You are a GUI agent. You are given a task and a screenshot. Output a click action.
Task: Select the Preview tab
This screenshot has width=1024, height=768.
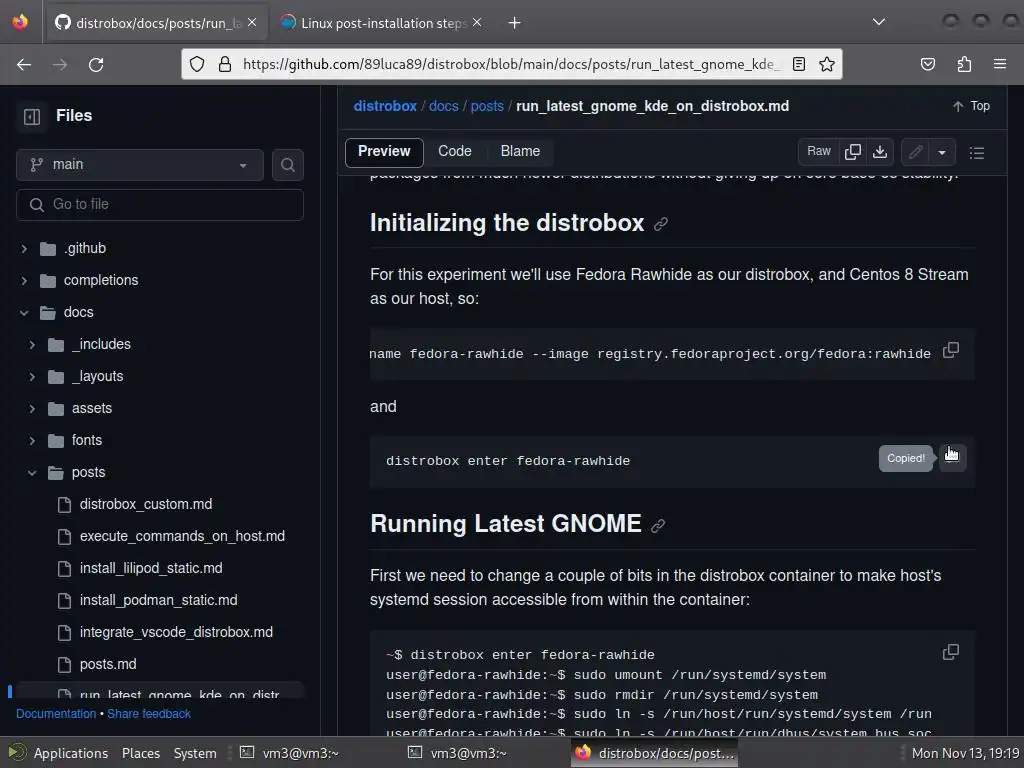pos(384,152)
